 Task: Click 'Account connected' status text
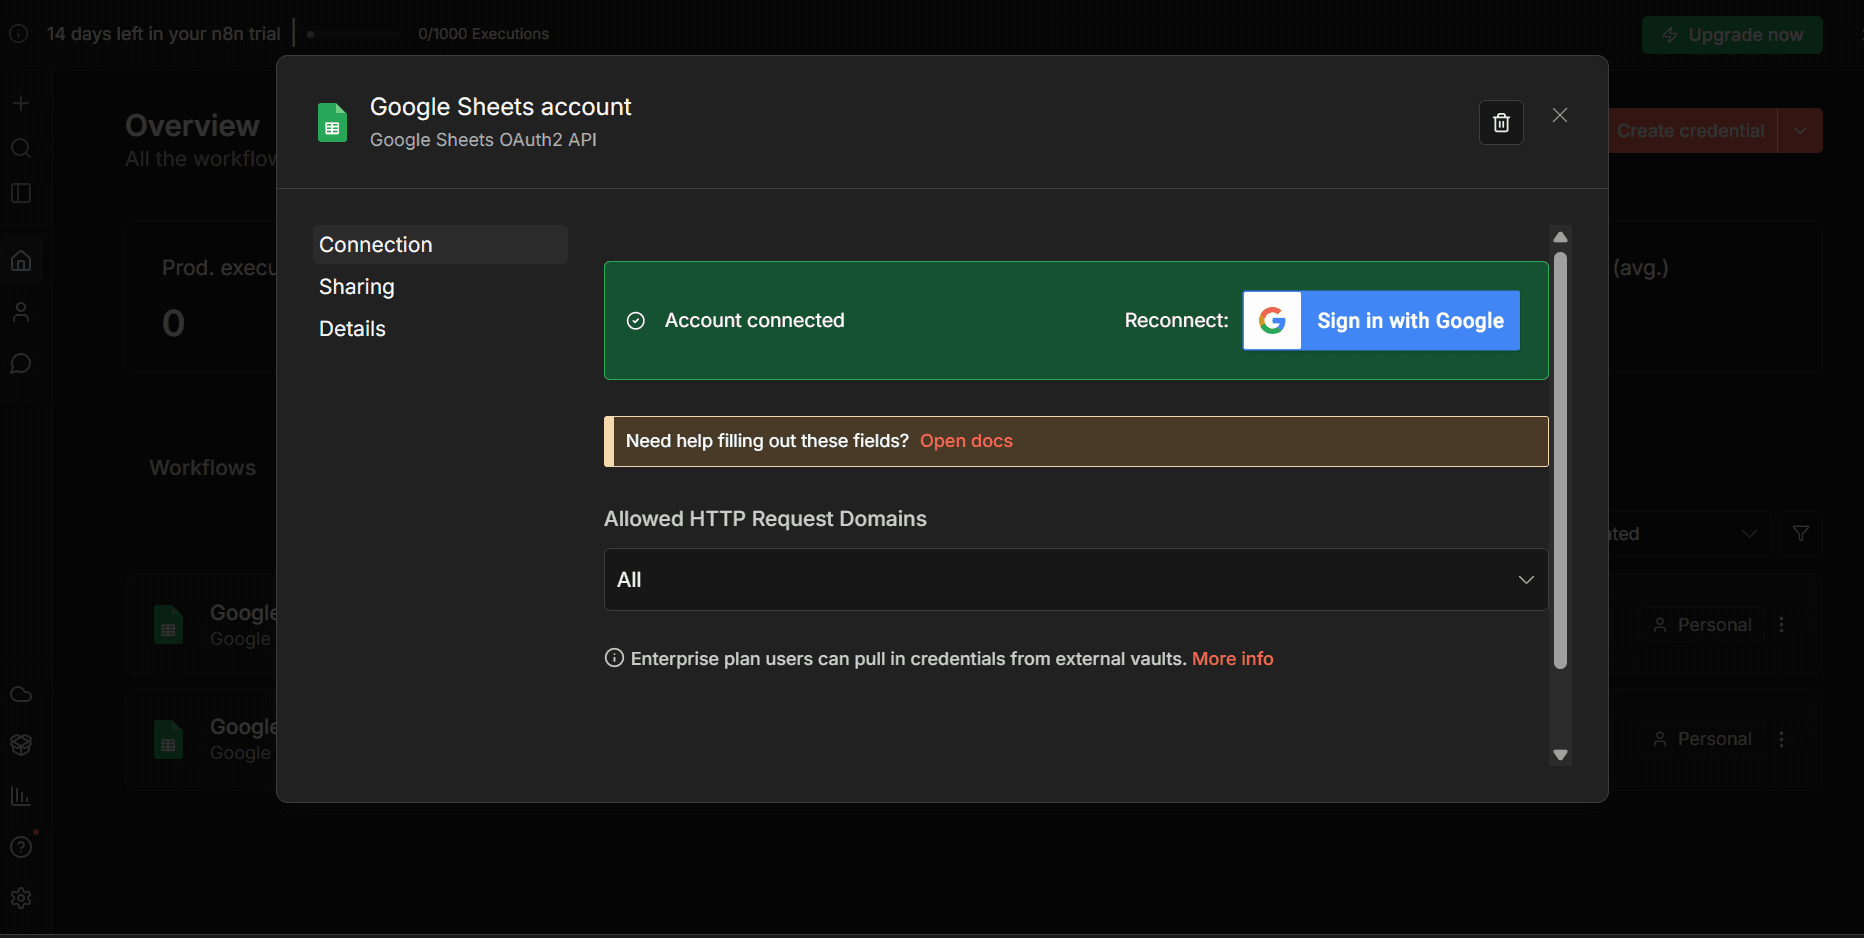tap(755, 321)
